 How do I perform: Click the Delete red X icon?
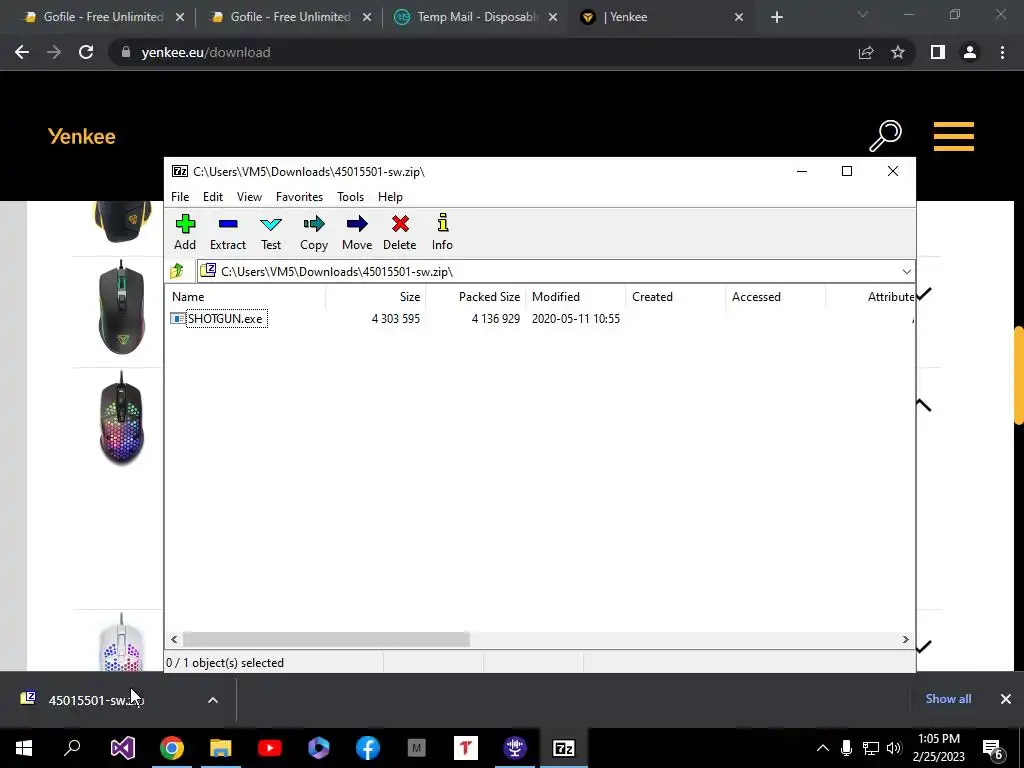coord(400,232)
